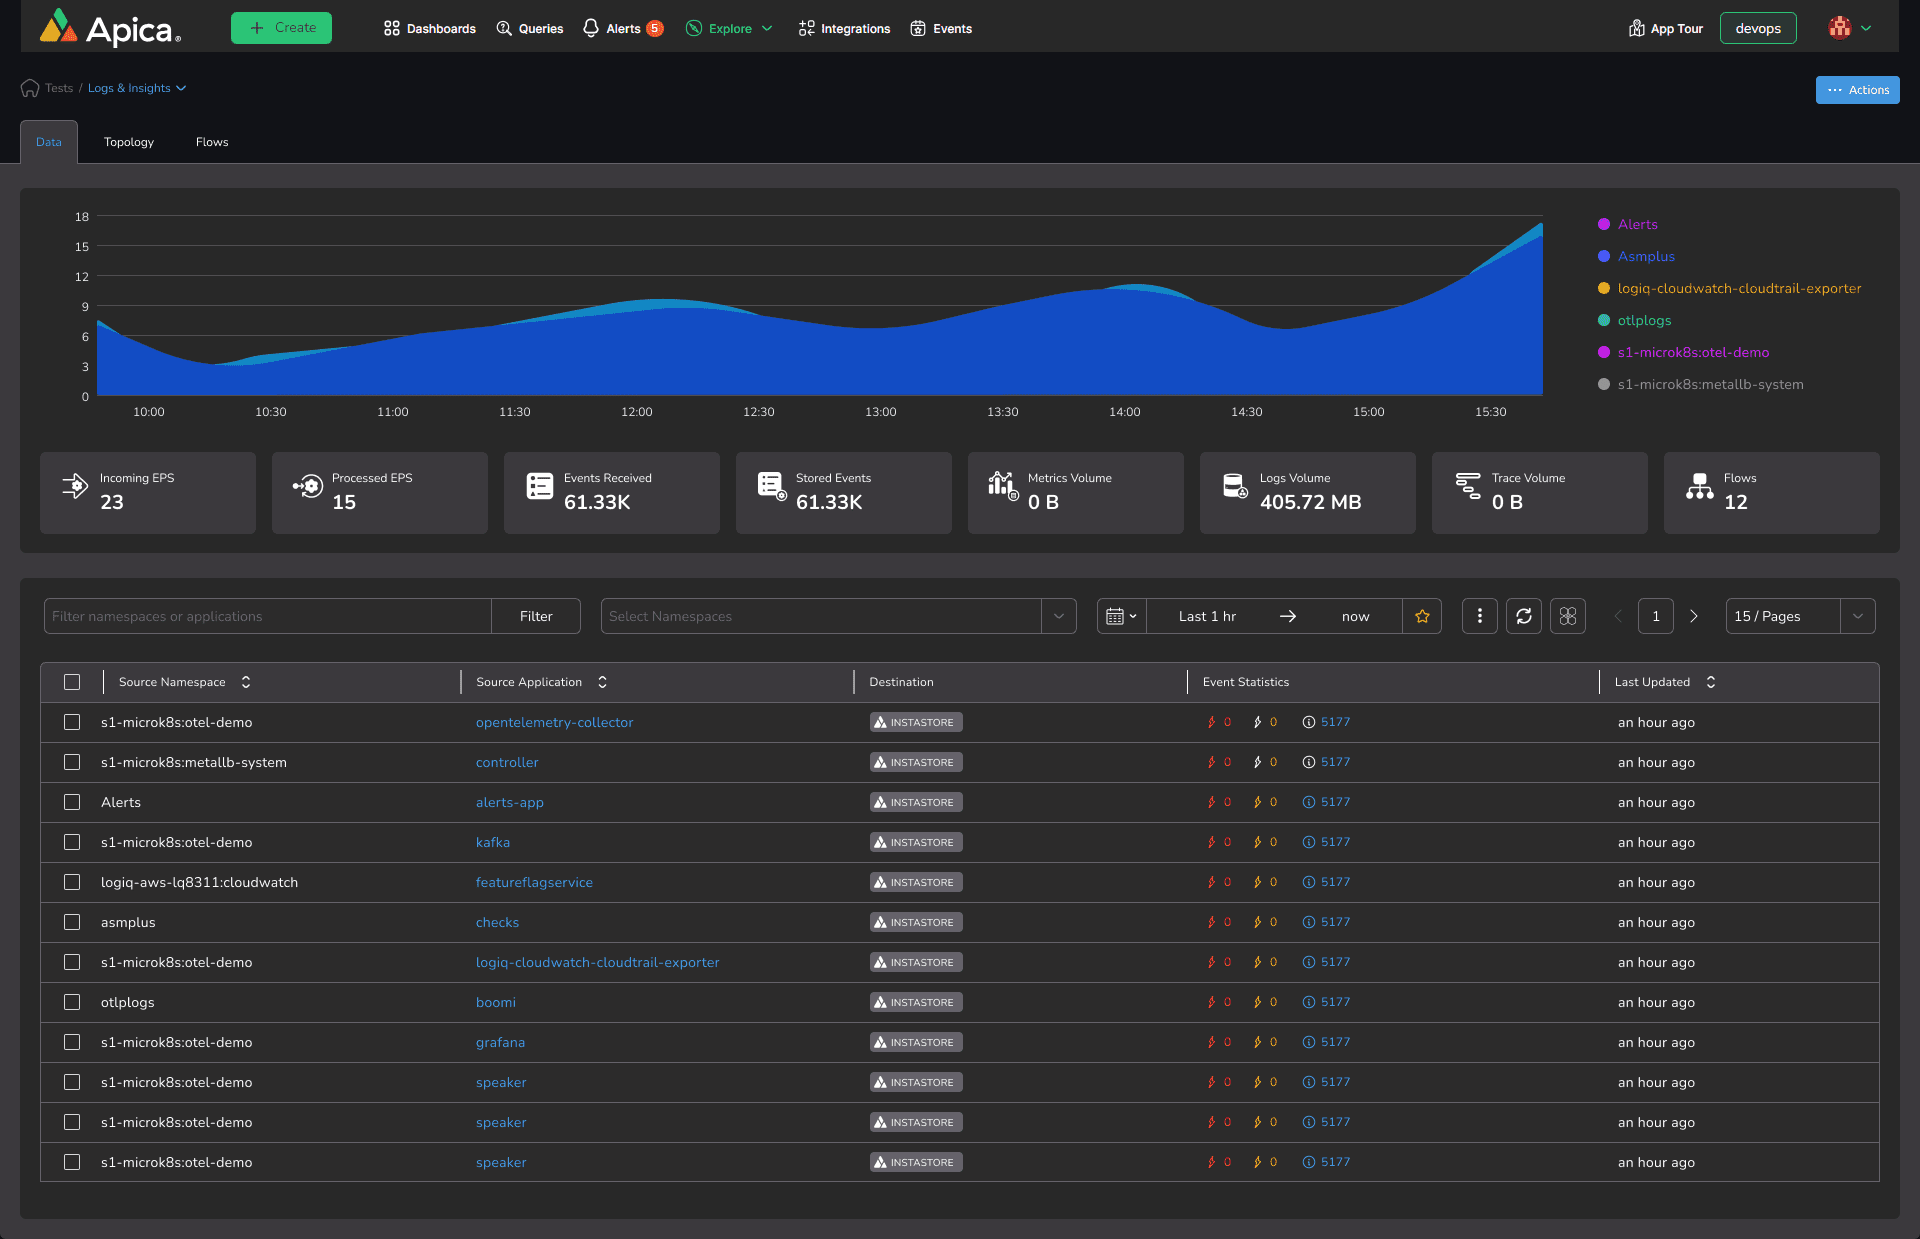Toggle the select-all checkbox in header
Screen dimensions: 1920x1239
(71, 682)
